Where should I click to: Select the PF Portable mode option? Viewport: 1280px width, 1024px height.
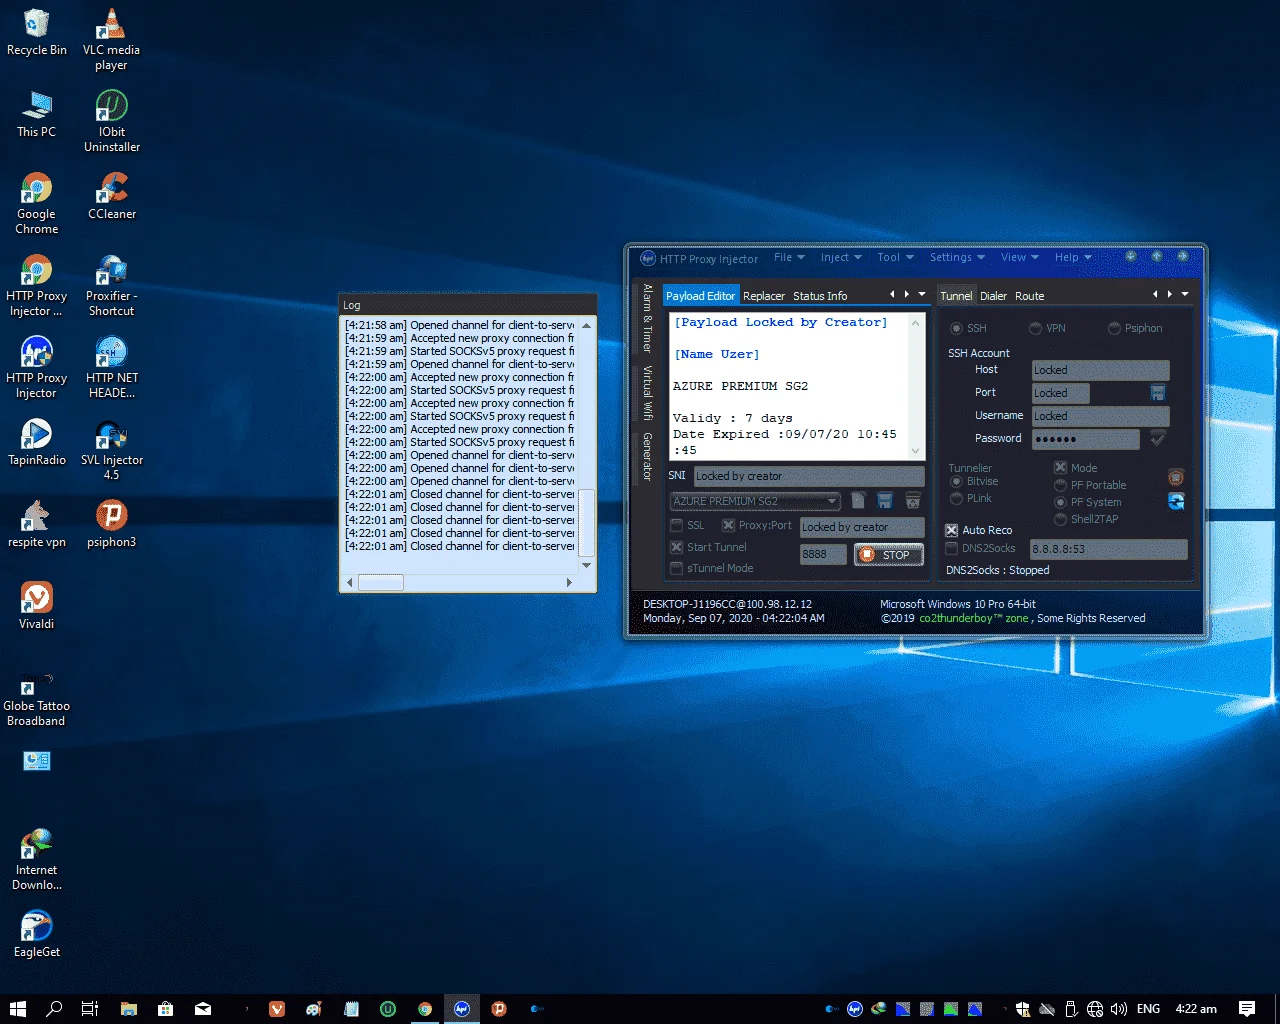1060,485
